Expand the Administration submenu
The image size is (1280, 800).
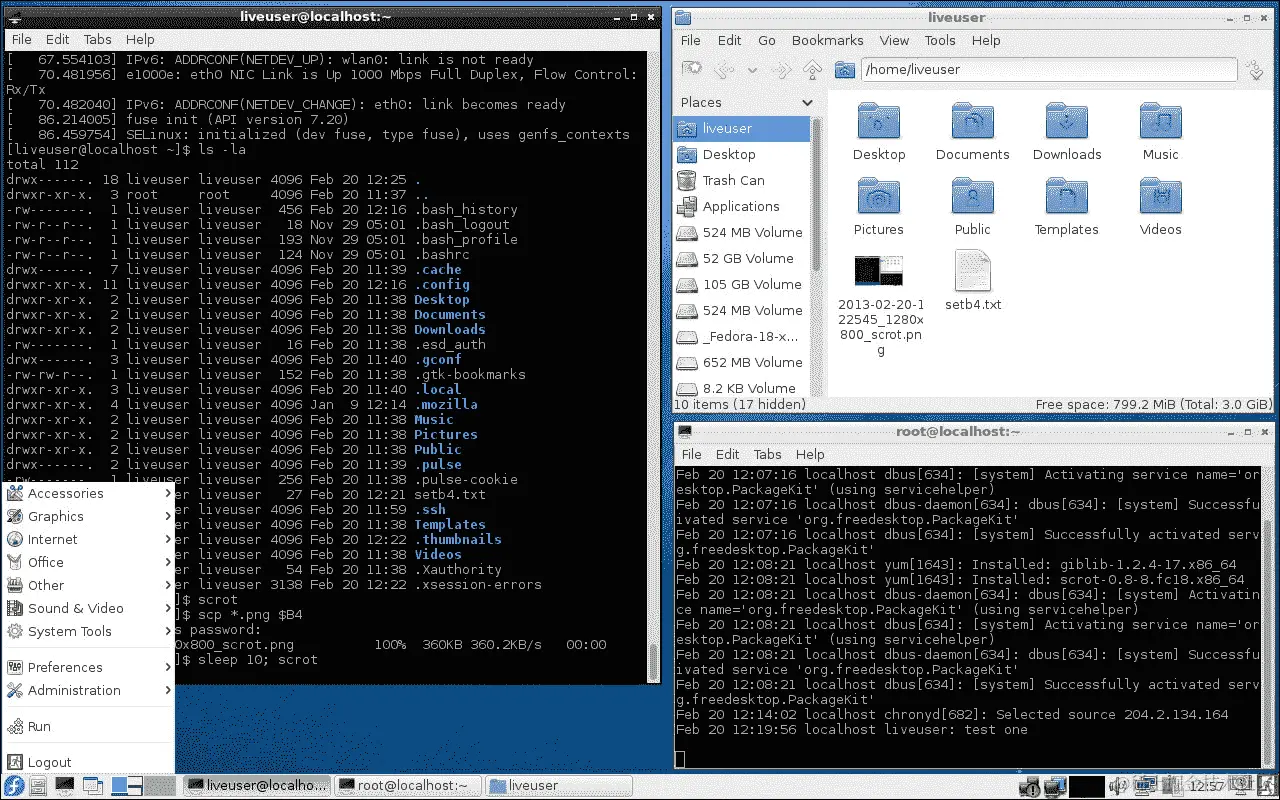[87, 690]
